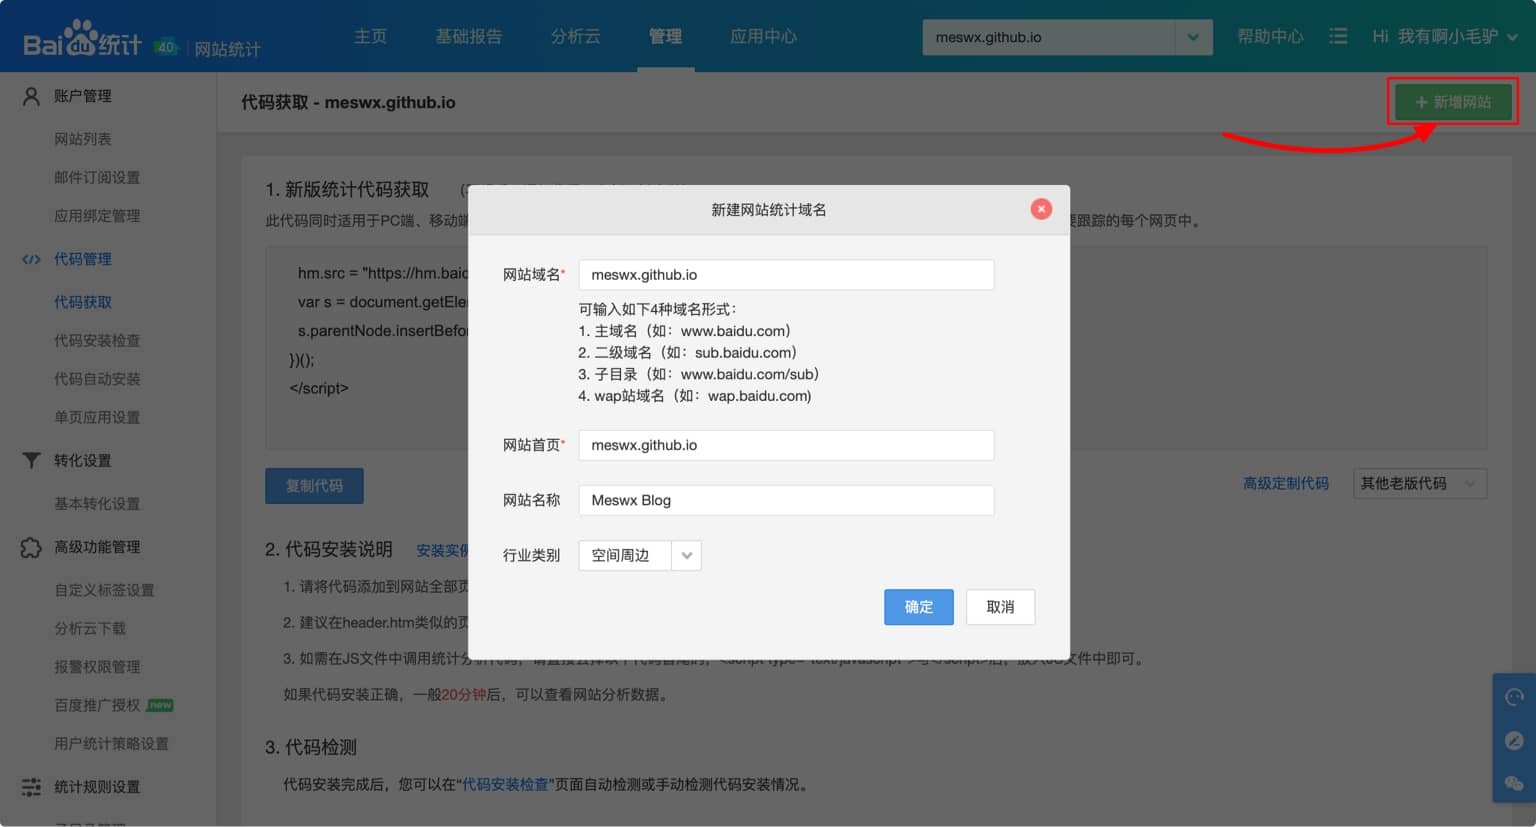The width and height of the screenshot is (1536, 827).
Task: Cancel the dialog with 取消
Action: pyautogui.click(x=1000, y=607)
